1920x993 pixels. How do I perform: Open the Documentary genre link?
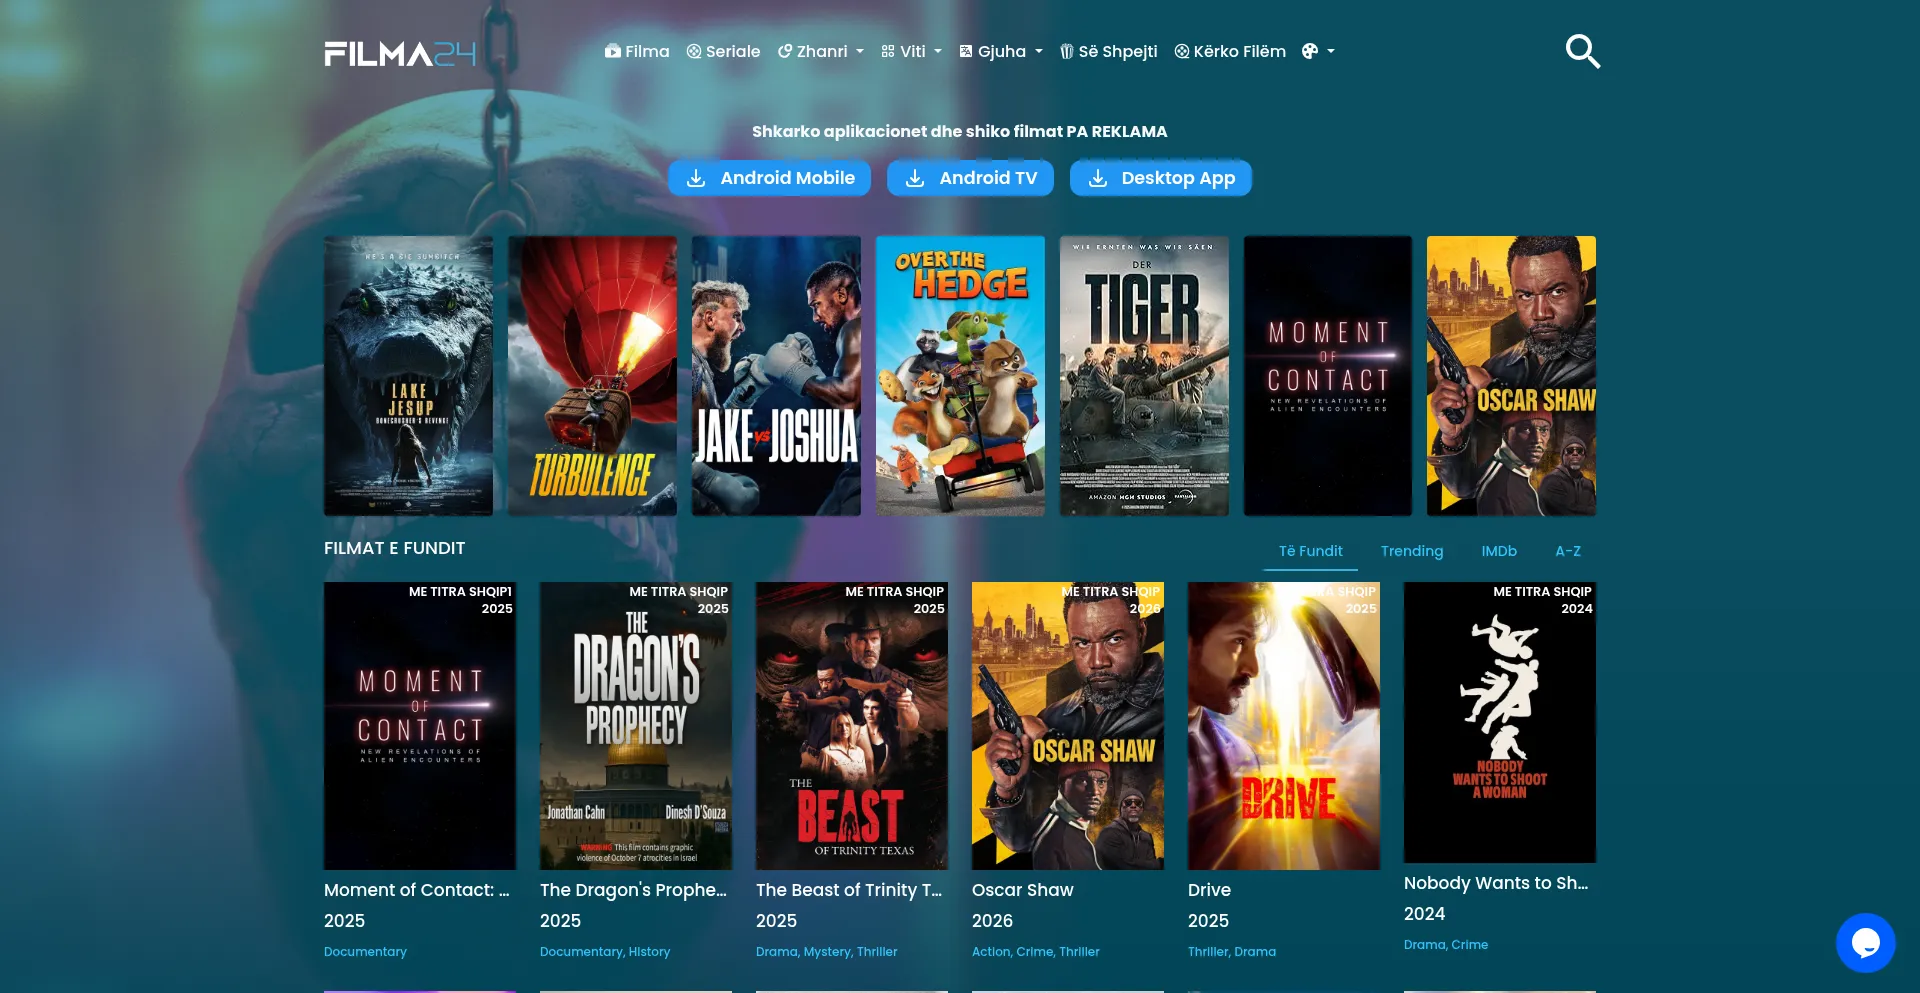tap(365, 951)
